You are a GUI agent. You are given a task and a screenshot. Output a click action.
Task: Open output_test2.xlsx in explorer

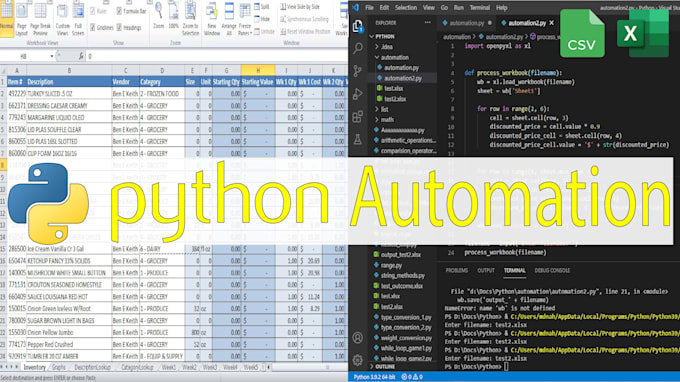400,255
